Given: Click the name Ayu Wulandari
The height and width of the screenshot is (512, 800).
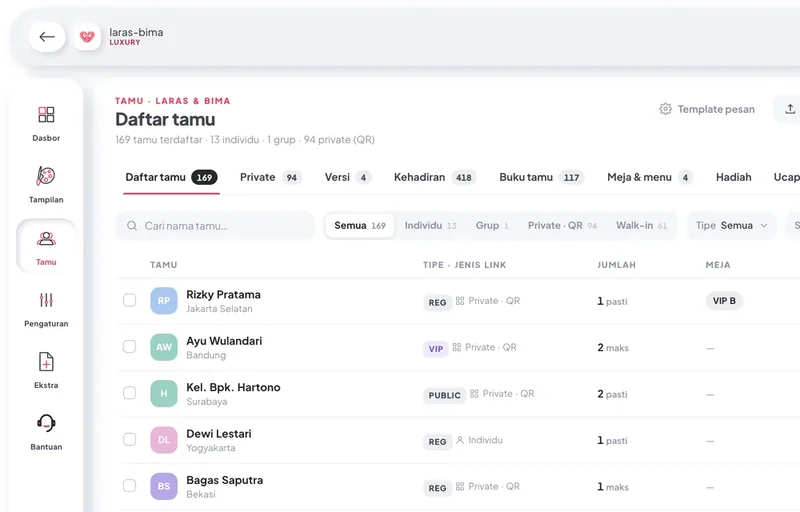Looking at the screenshot, I should (x=224, y=341).
